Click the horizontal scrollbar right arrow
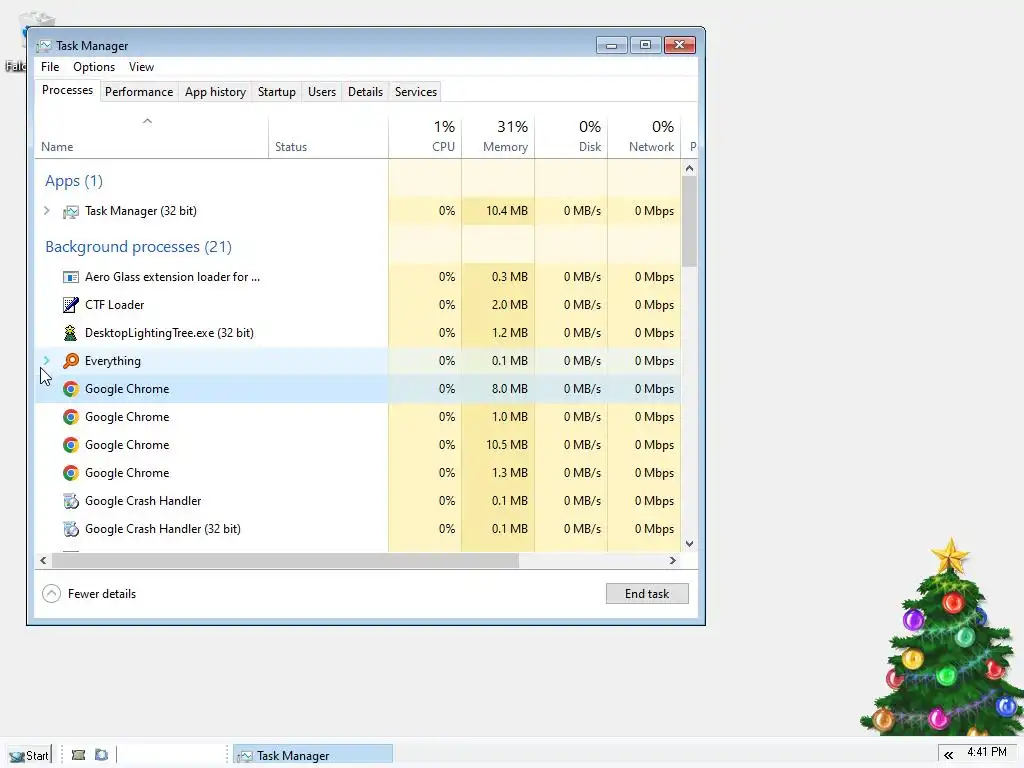The height and width of the screenshot is (768, 1024). click(x=673, y=560)
